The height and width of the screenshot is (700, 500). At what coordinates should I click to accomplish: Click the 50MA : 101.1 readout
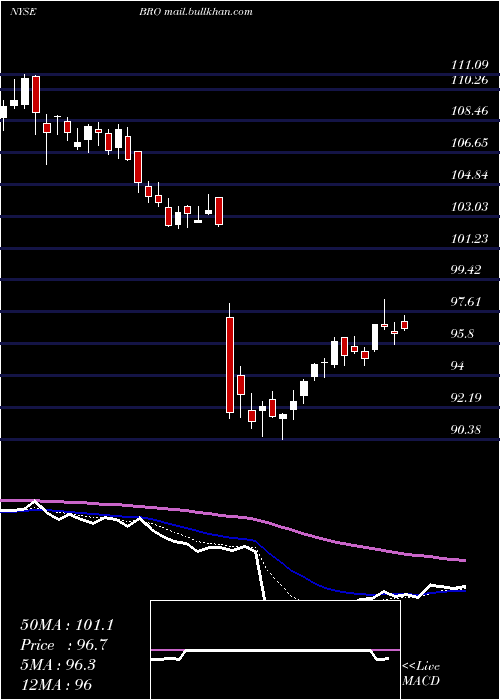coord(67,625)
